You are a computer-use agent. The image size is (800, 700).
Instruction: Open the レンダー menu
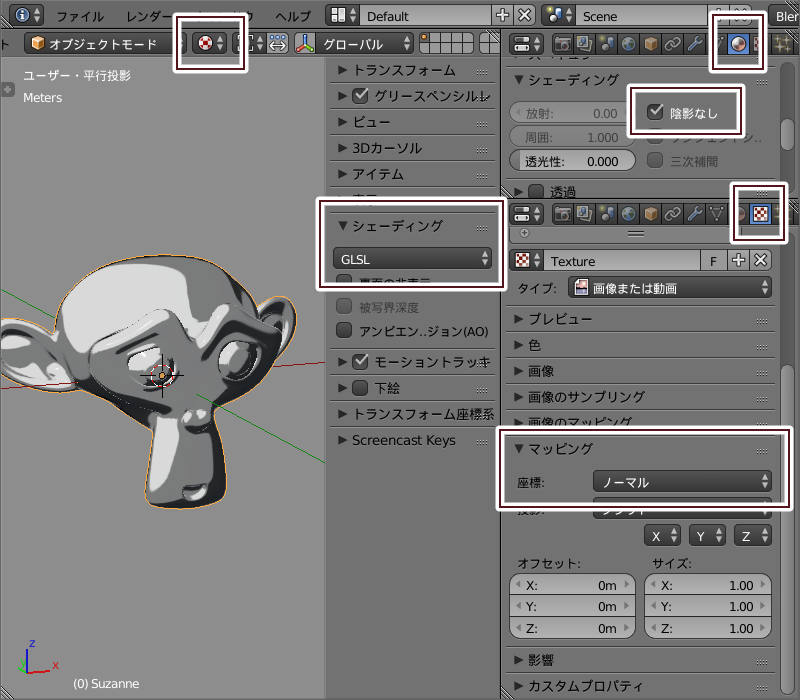coord(149,16)
